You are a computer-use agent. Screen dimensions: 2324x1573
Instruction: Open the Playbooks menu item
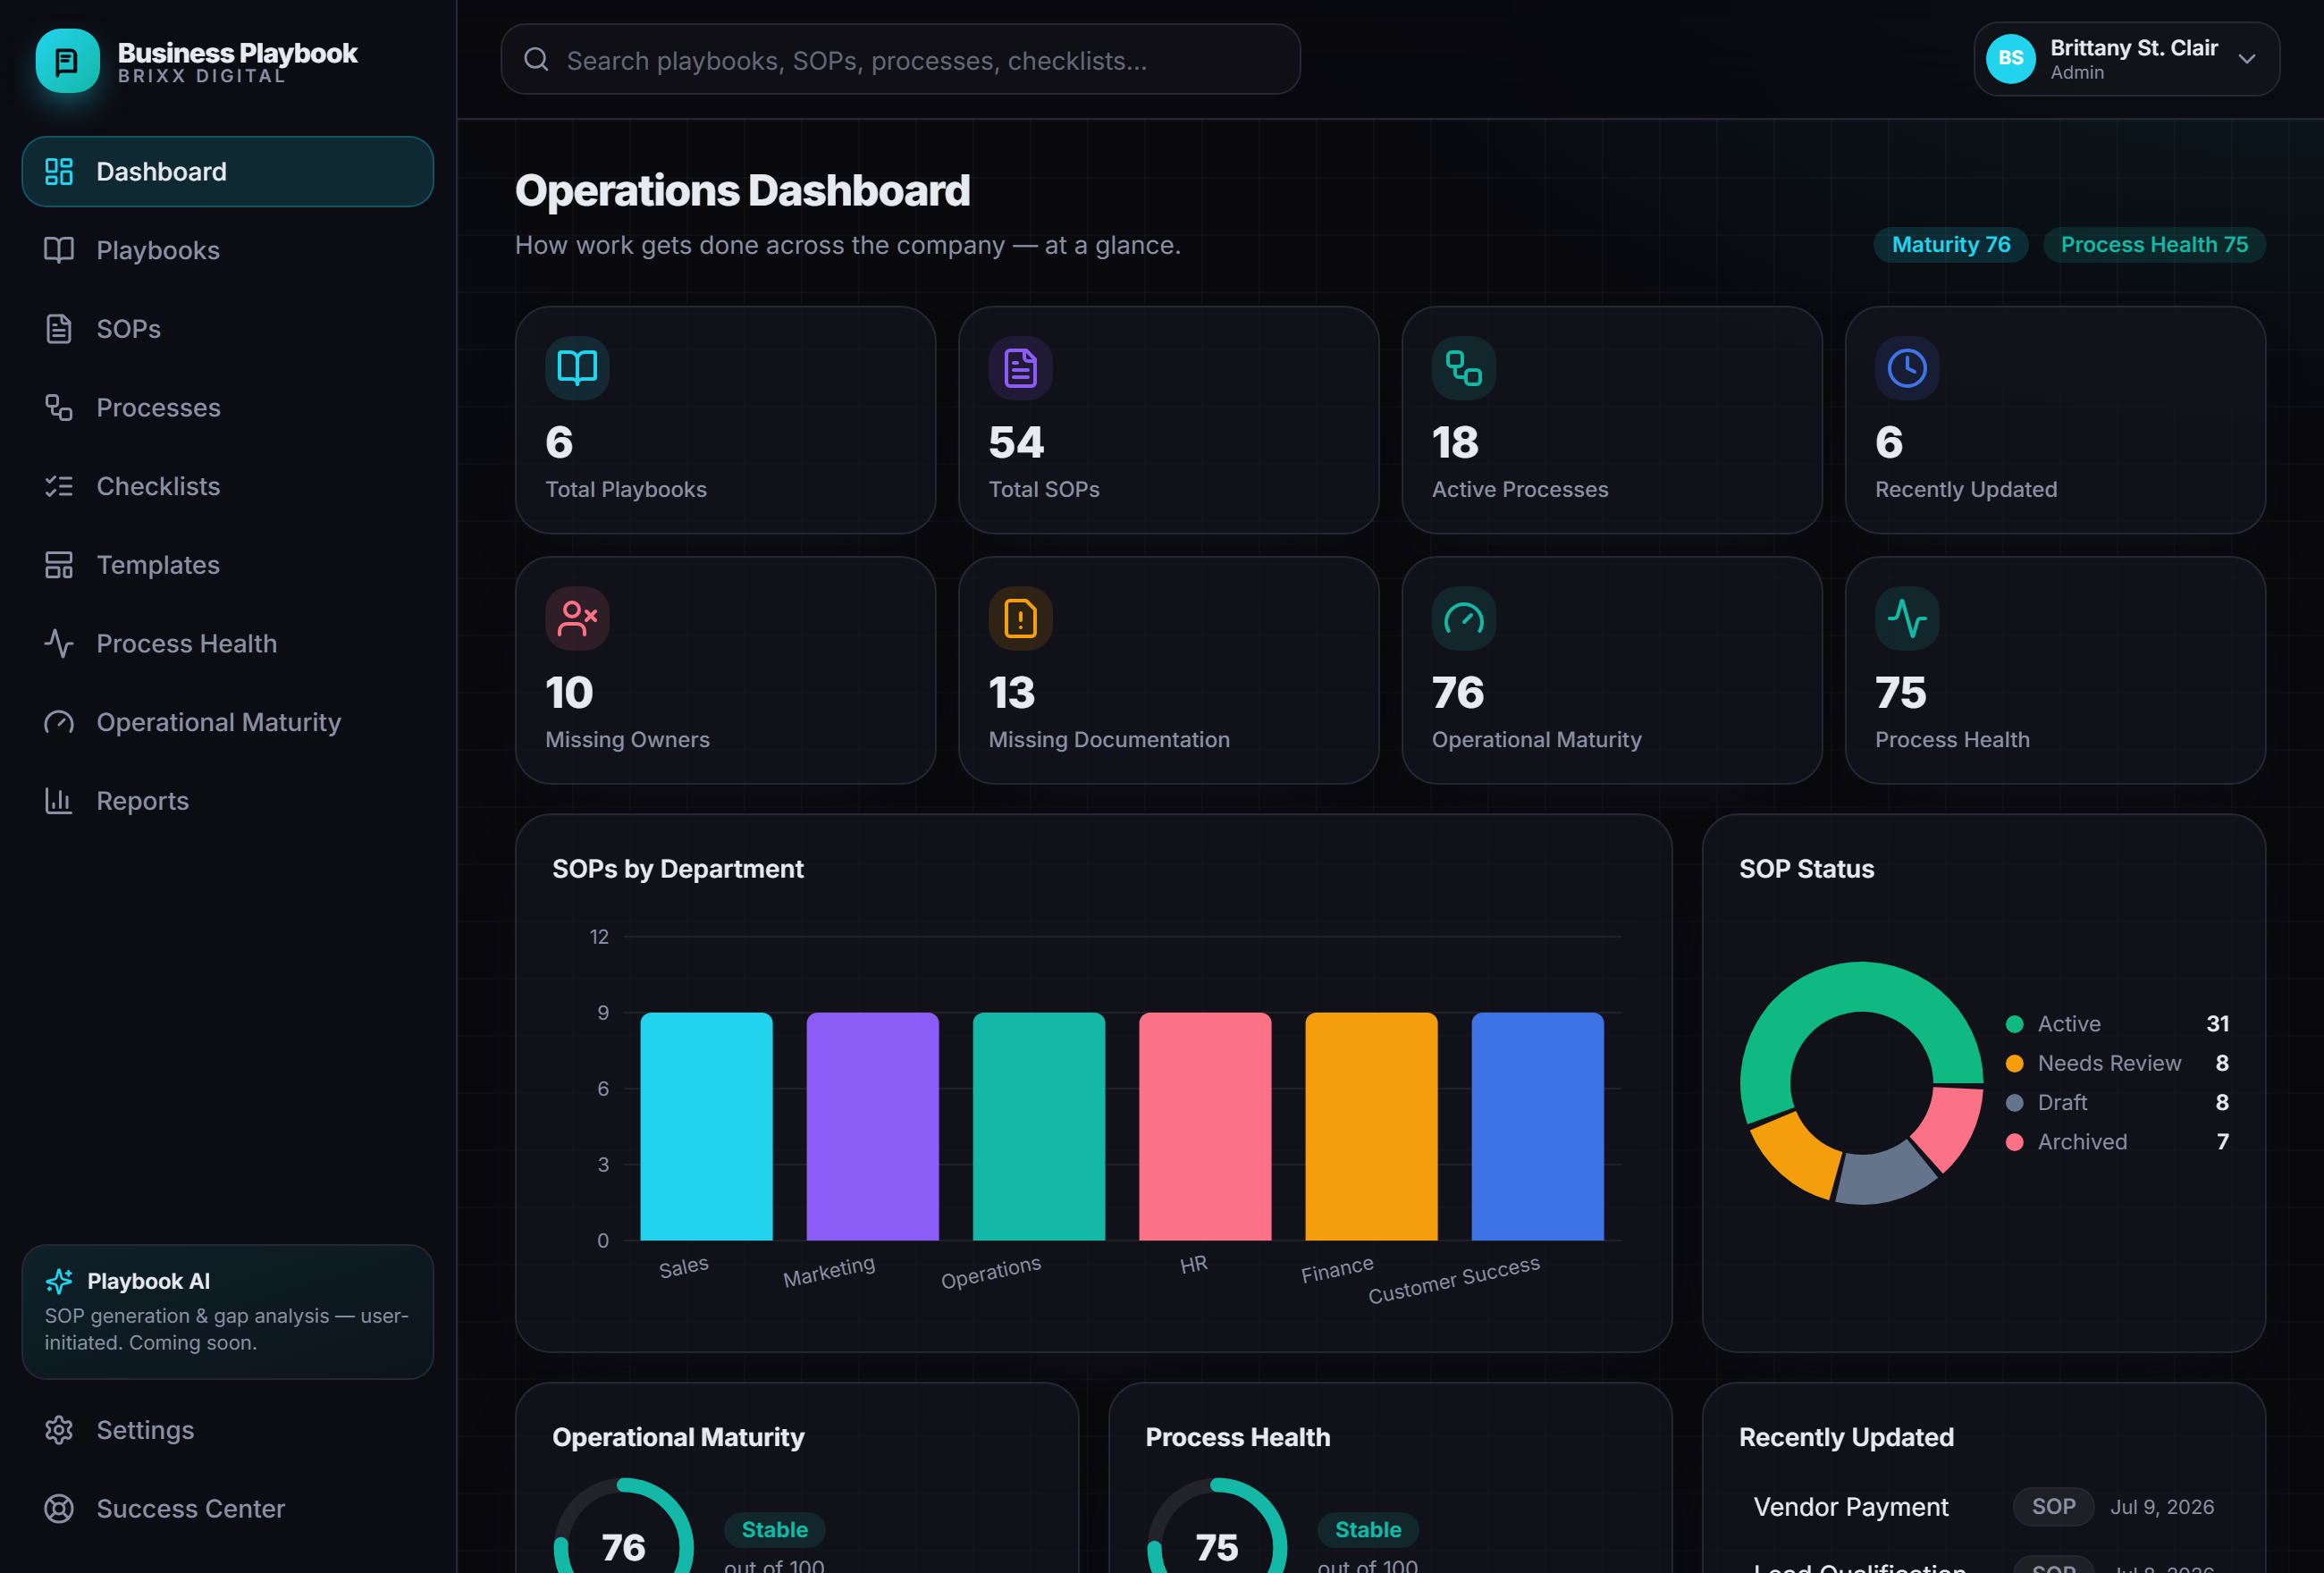pyautogui.click(x=228, y=250)
